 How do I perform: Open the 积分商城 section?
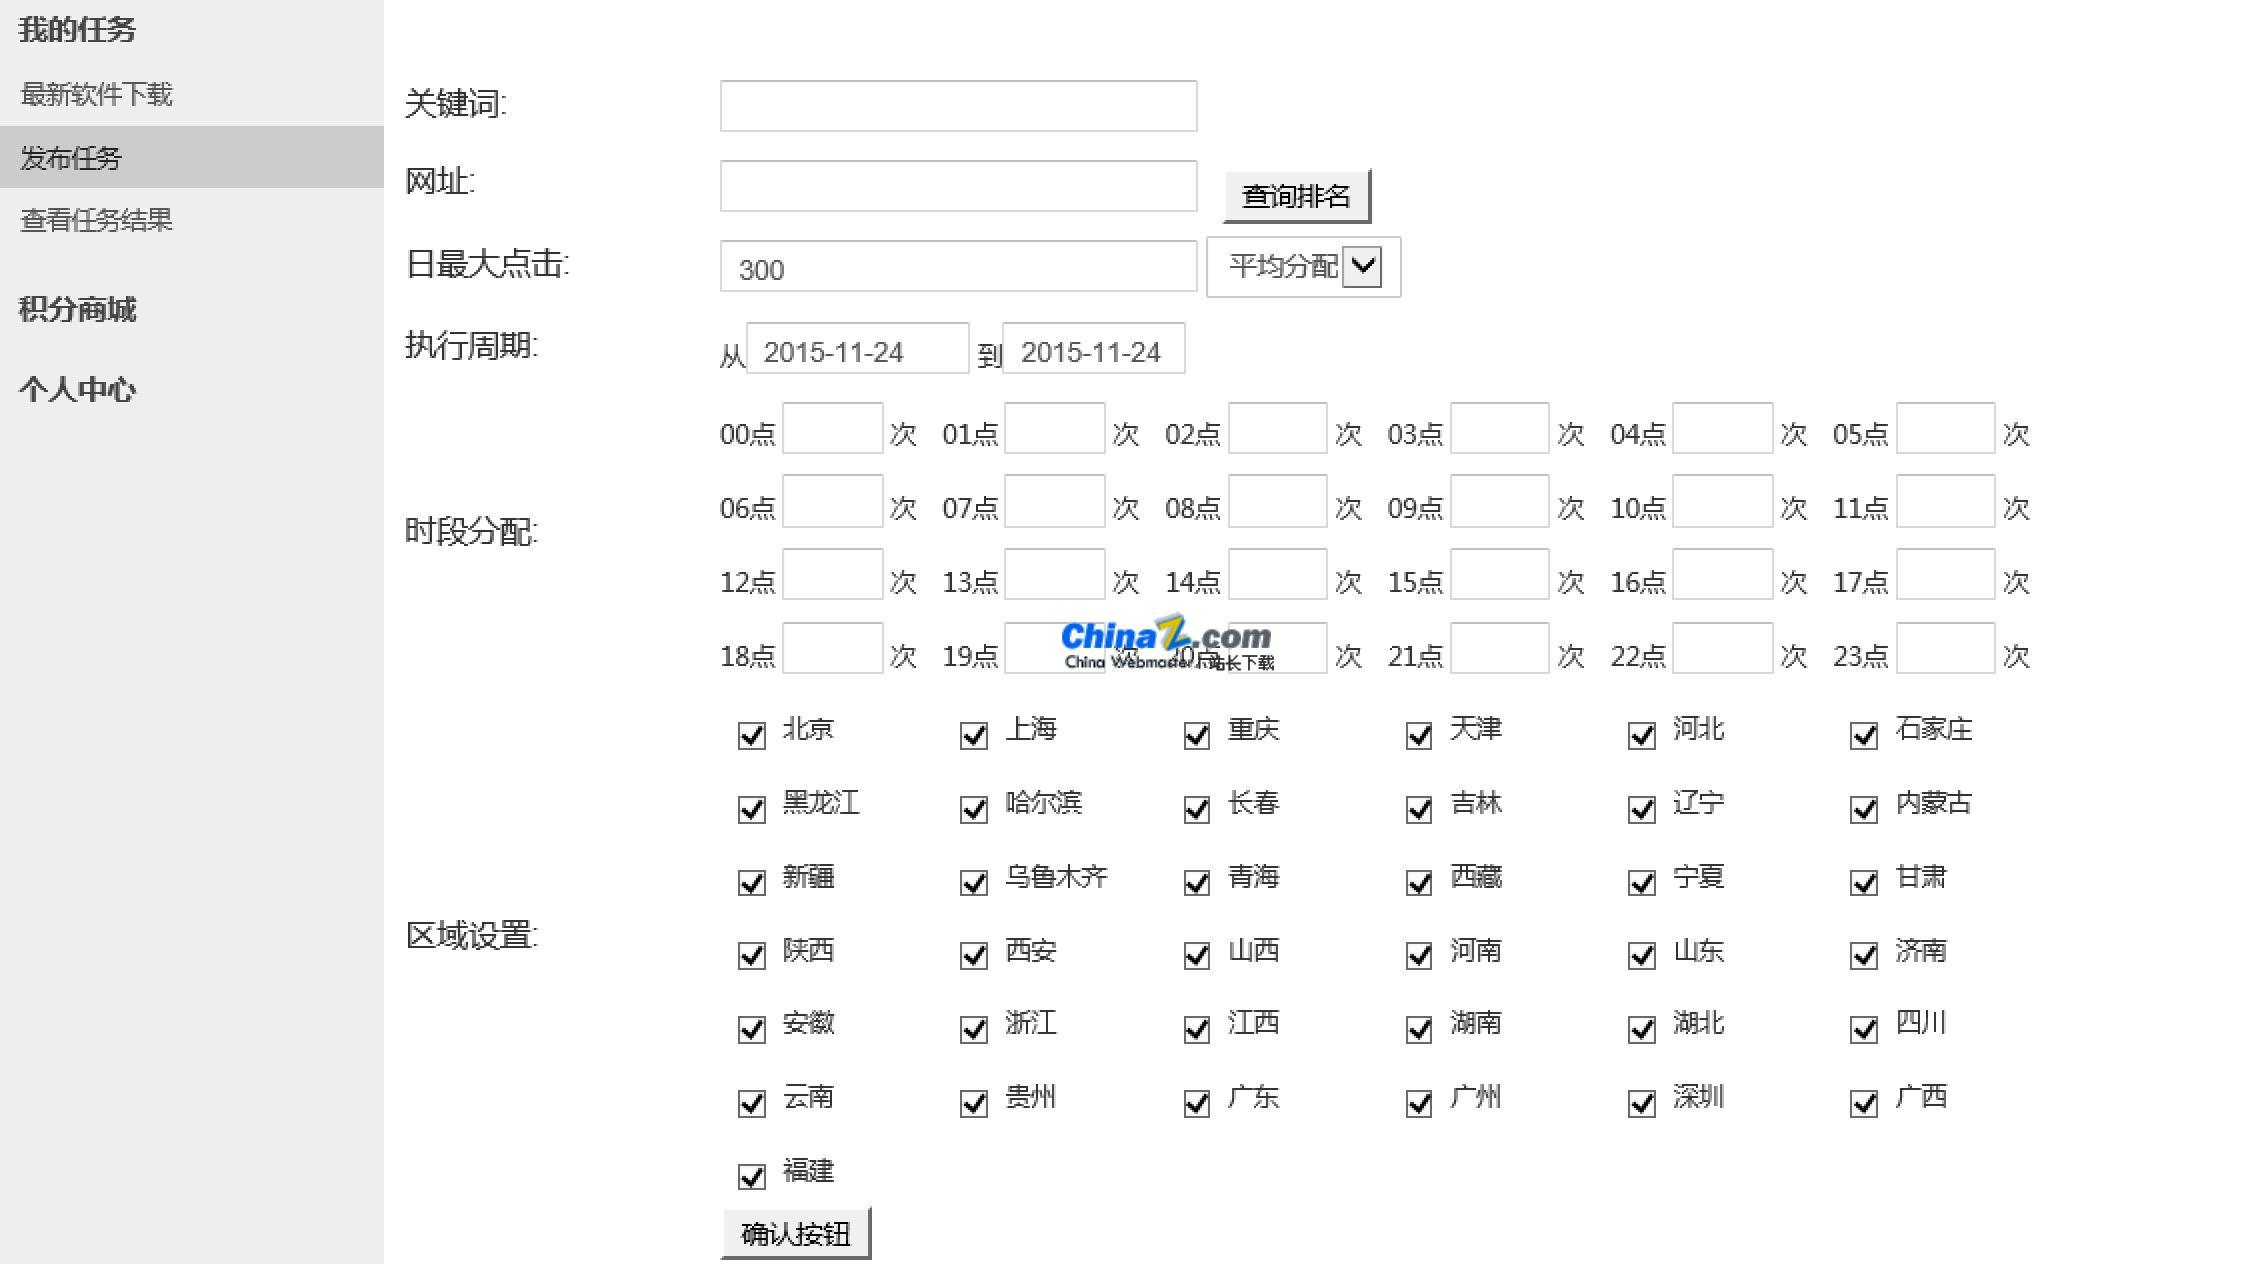[x=77, y=310]
